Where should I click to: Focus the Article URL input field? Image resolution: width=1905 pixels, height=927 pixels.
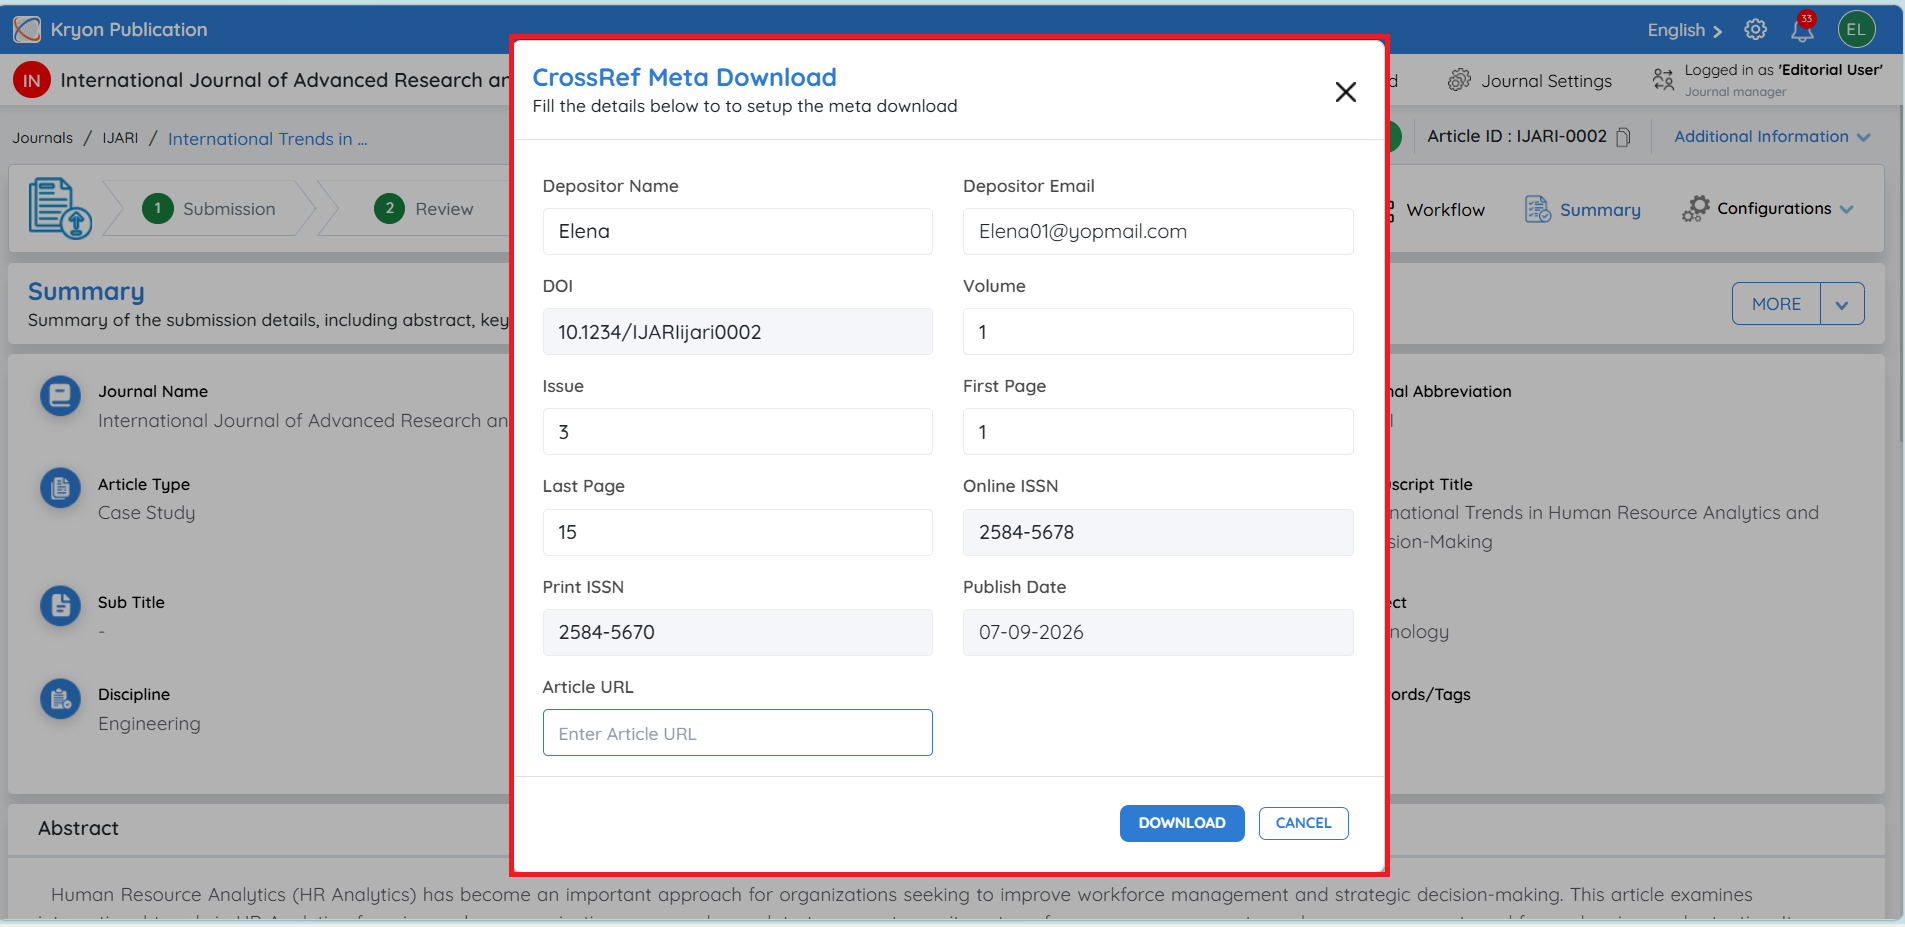tap(737, 733)
